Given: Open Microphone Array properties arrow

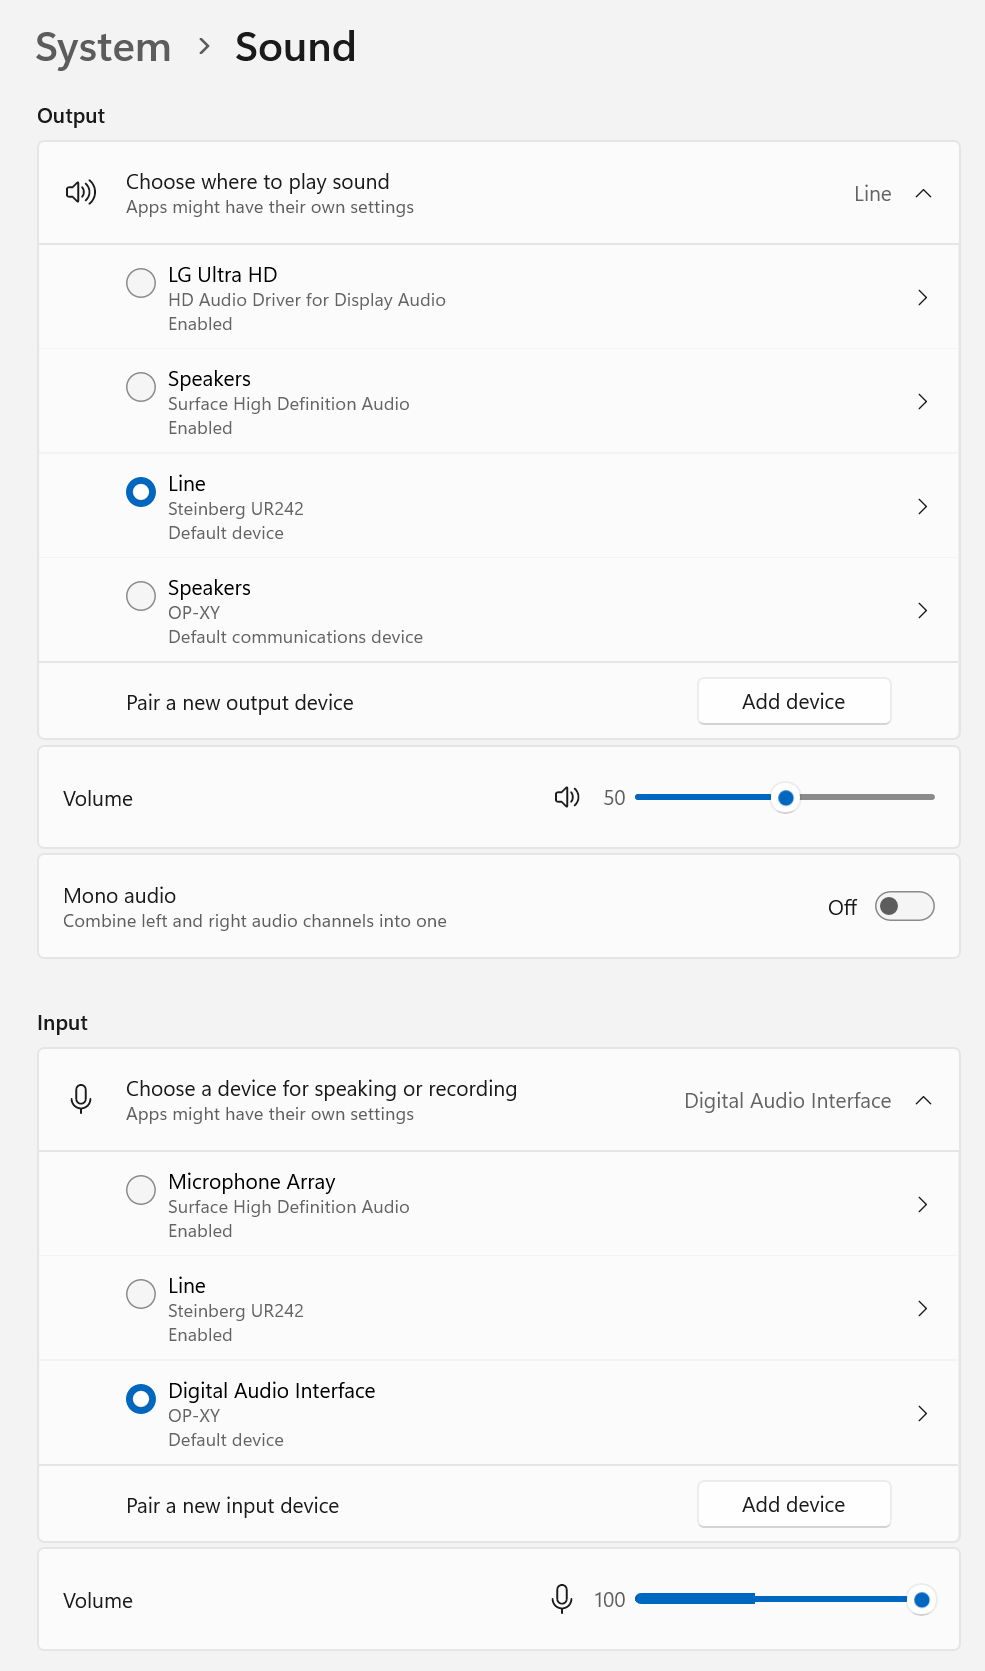Looking at the screenshot, I should point(922,1205).
